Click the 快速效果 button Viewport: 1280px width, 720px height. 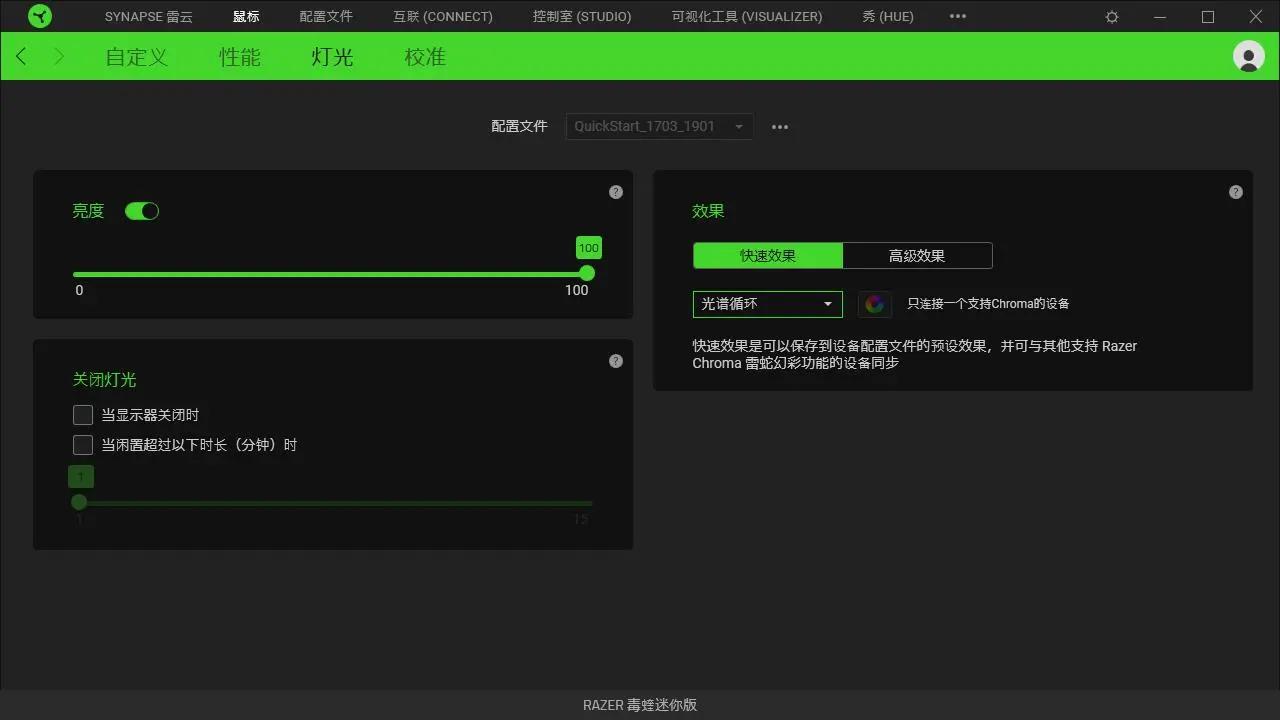(767, 255)
